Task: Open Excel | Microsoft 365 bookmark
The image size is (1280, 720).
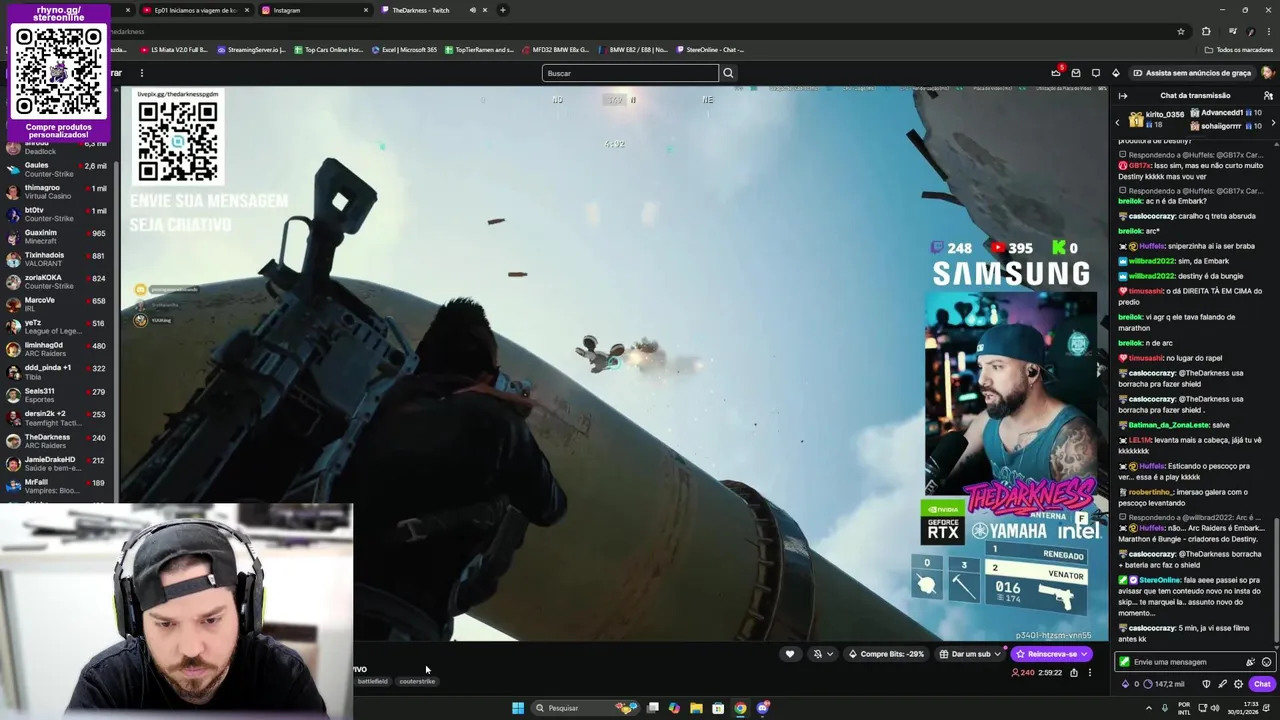Action: [x=404, y=50]
